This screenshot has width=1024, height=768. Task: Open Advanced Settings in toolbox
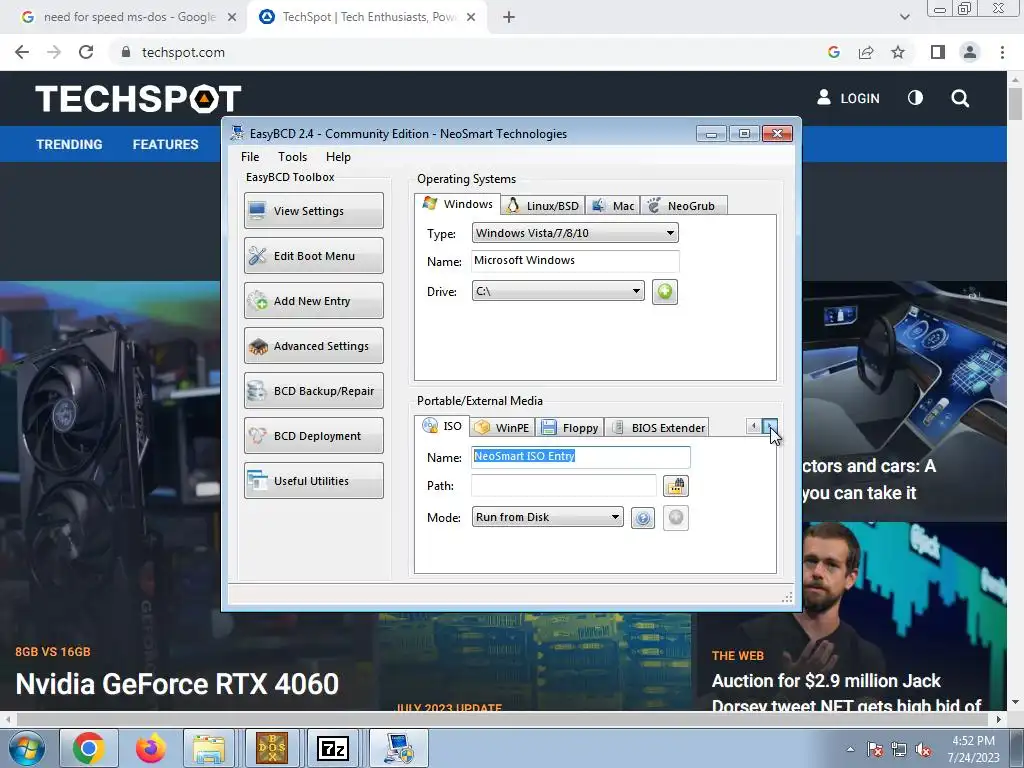point(314,345)
